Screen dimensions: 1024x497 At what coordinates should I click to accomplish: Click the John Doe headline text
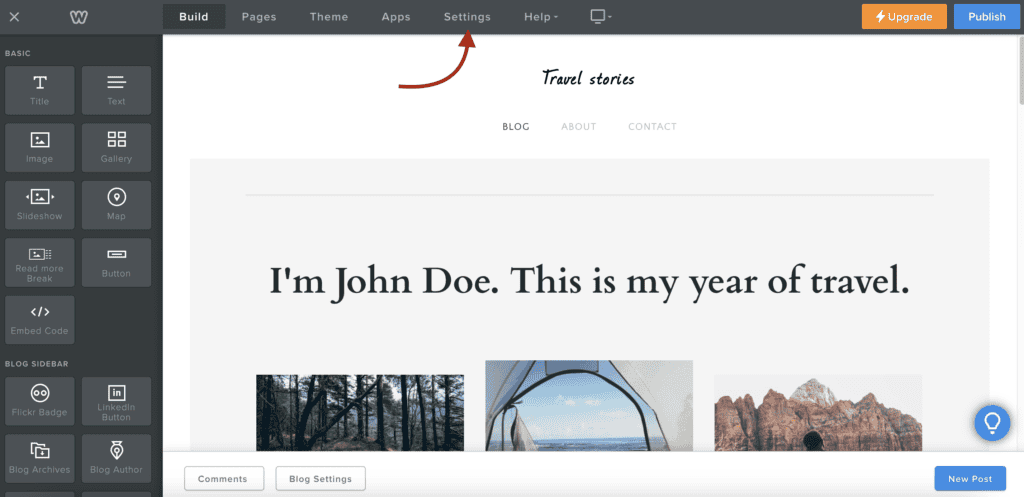(590, 281)
